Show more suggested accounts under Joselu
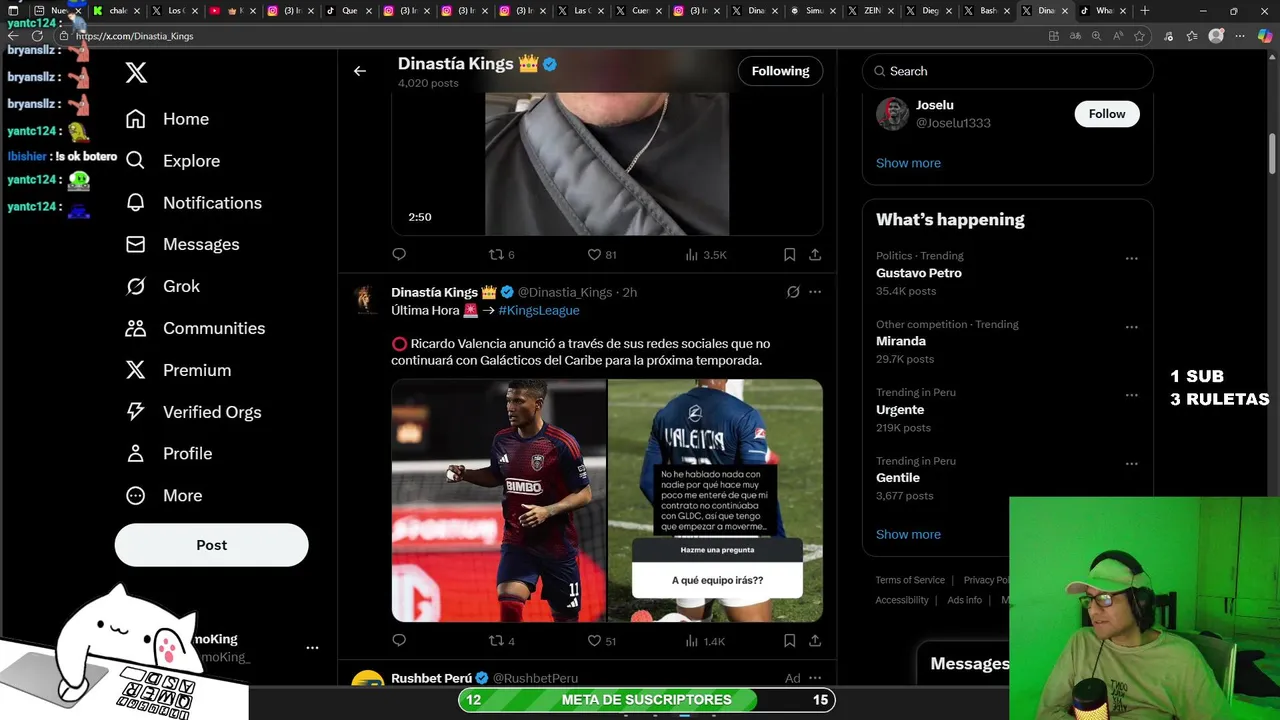Image resolution: width=1280 pixels, height=720 pixels. click(908, 163)
